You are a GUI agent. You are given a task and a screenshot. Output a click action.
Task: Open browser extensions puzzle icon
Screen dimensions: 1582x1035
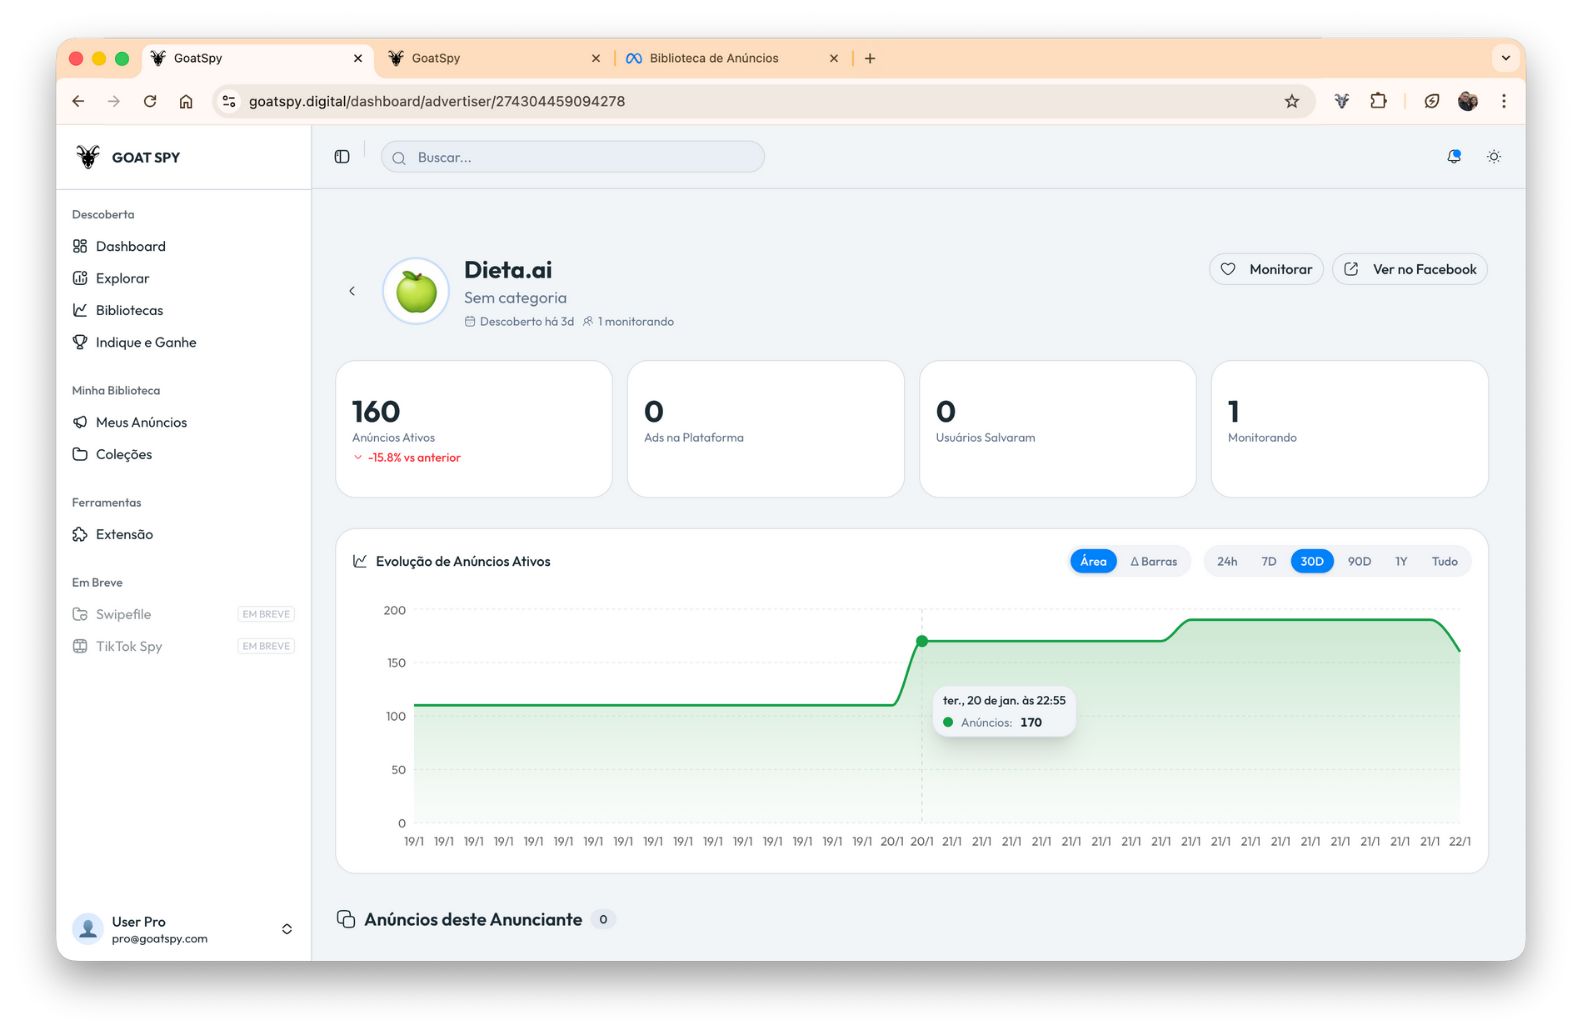[1378, 101]
